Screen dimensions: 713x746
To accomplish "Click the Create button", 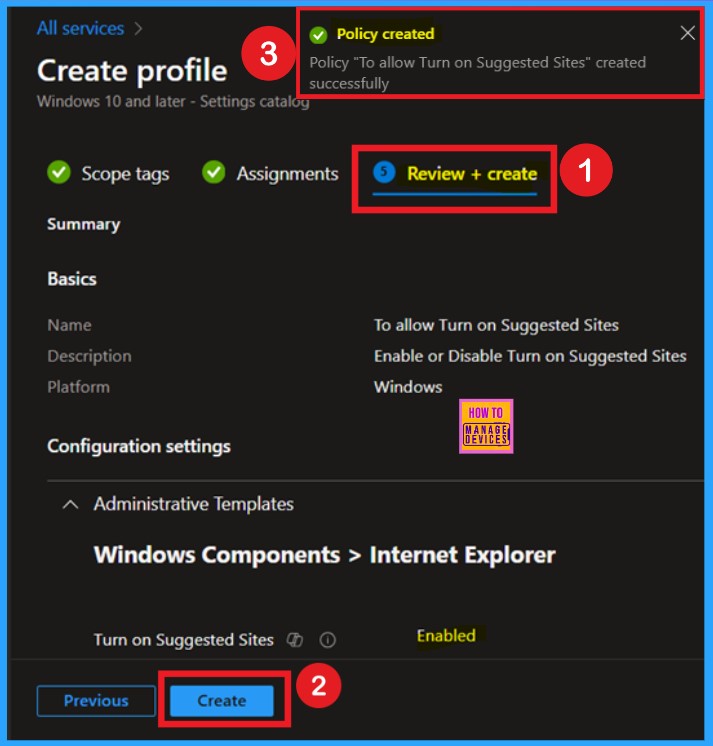I will (x=222, y=701).
